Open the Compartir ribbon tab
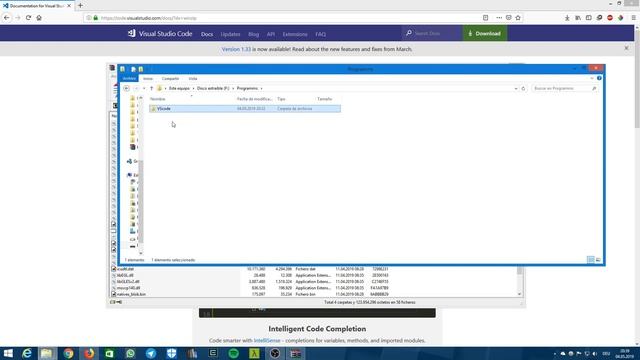This screenshot has width=640, height=360. (170, 78)
